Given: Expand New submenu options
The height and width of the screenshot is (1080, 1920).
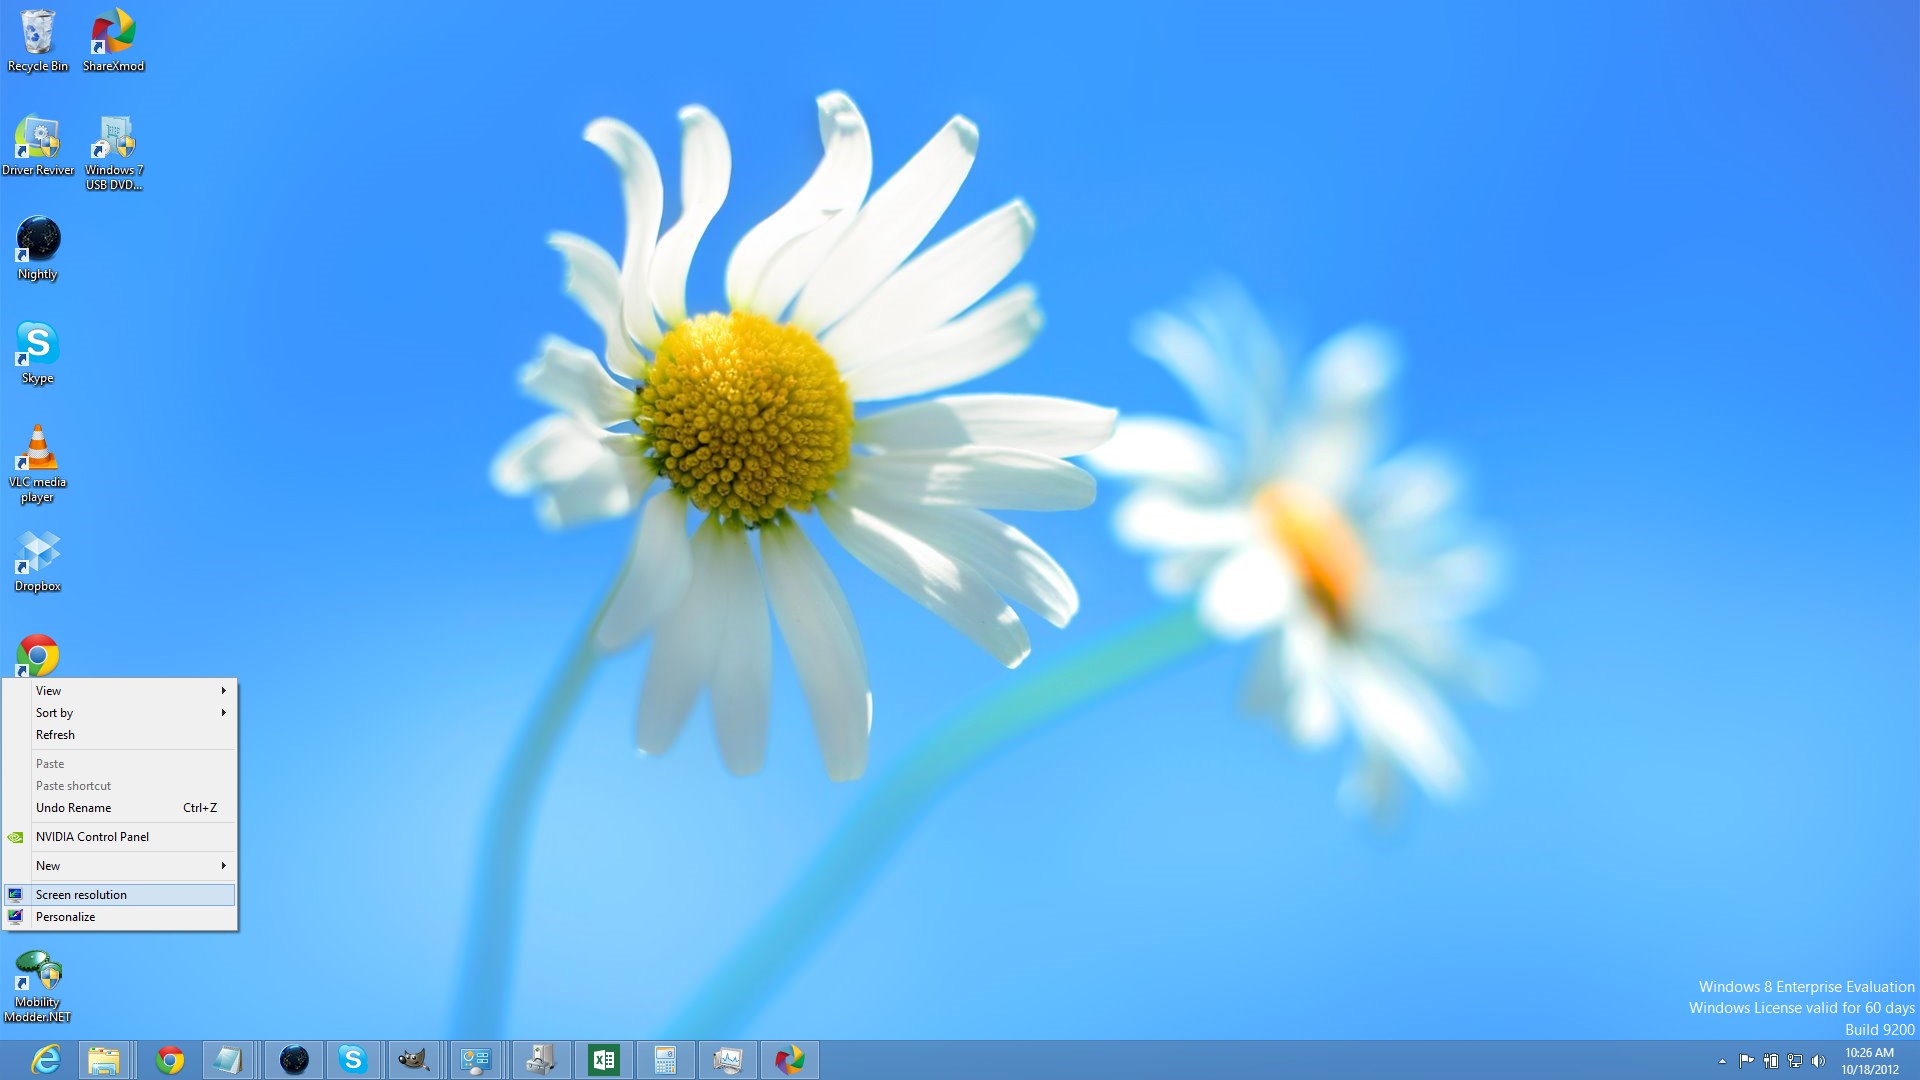Looking at the screenshot, I should coord(120,865).
